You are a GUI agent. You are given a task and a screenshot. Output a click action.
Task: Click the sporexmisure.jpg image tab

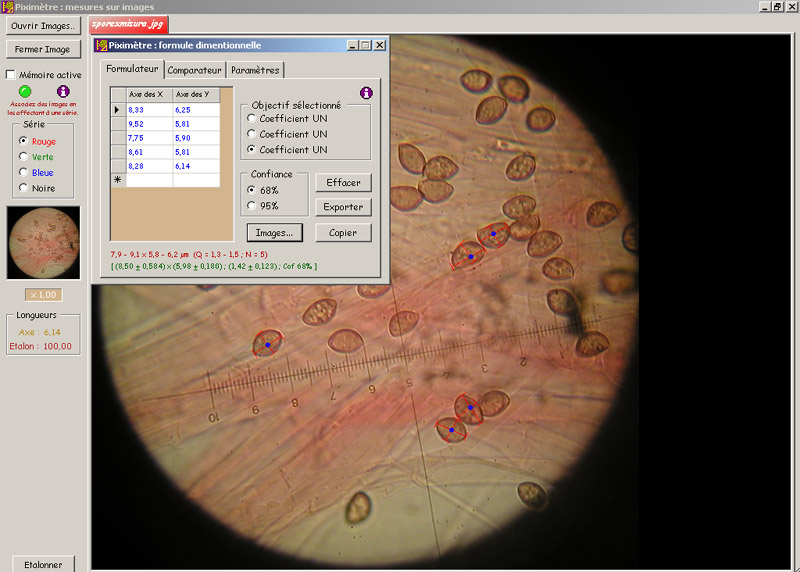(x=127, y=24)
